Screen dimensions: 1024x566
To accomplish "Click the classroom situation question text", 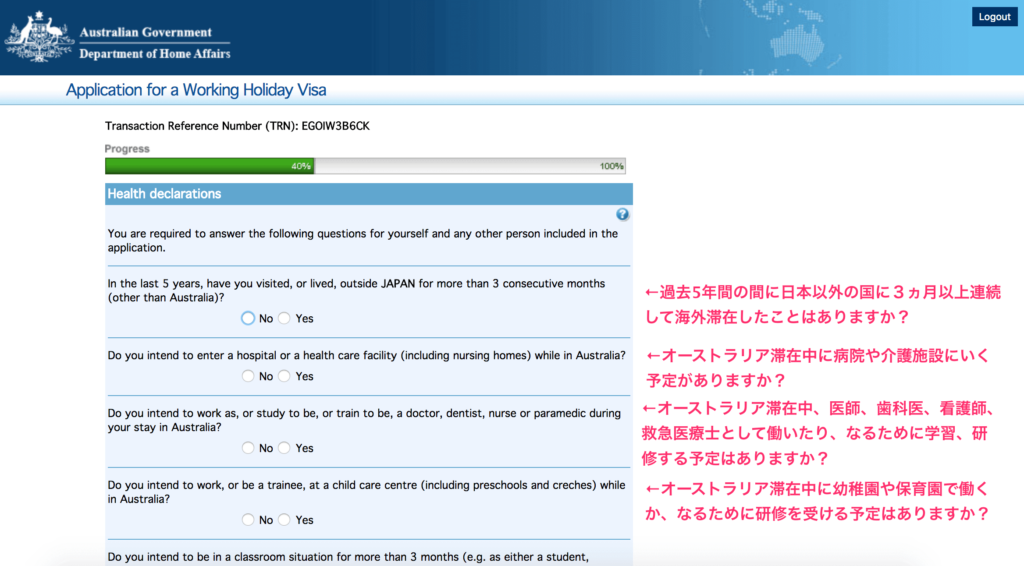I will point(348,557).
